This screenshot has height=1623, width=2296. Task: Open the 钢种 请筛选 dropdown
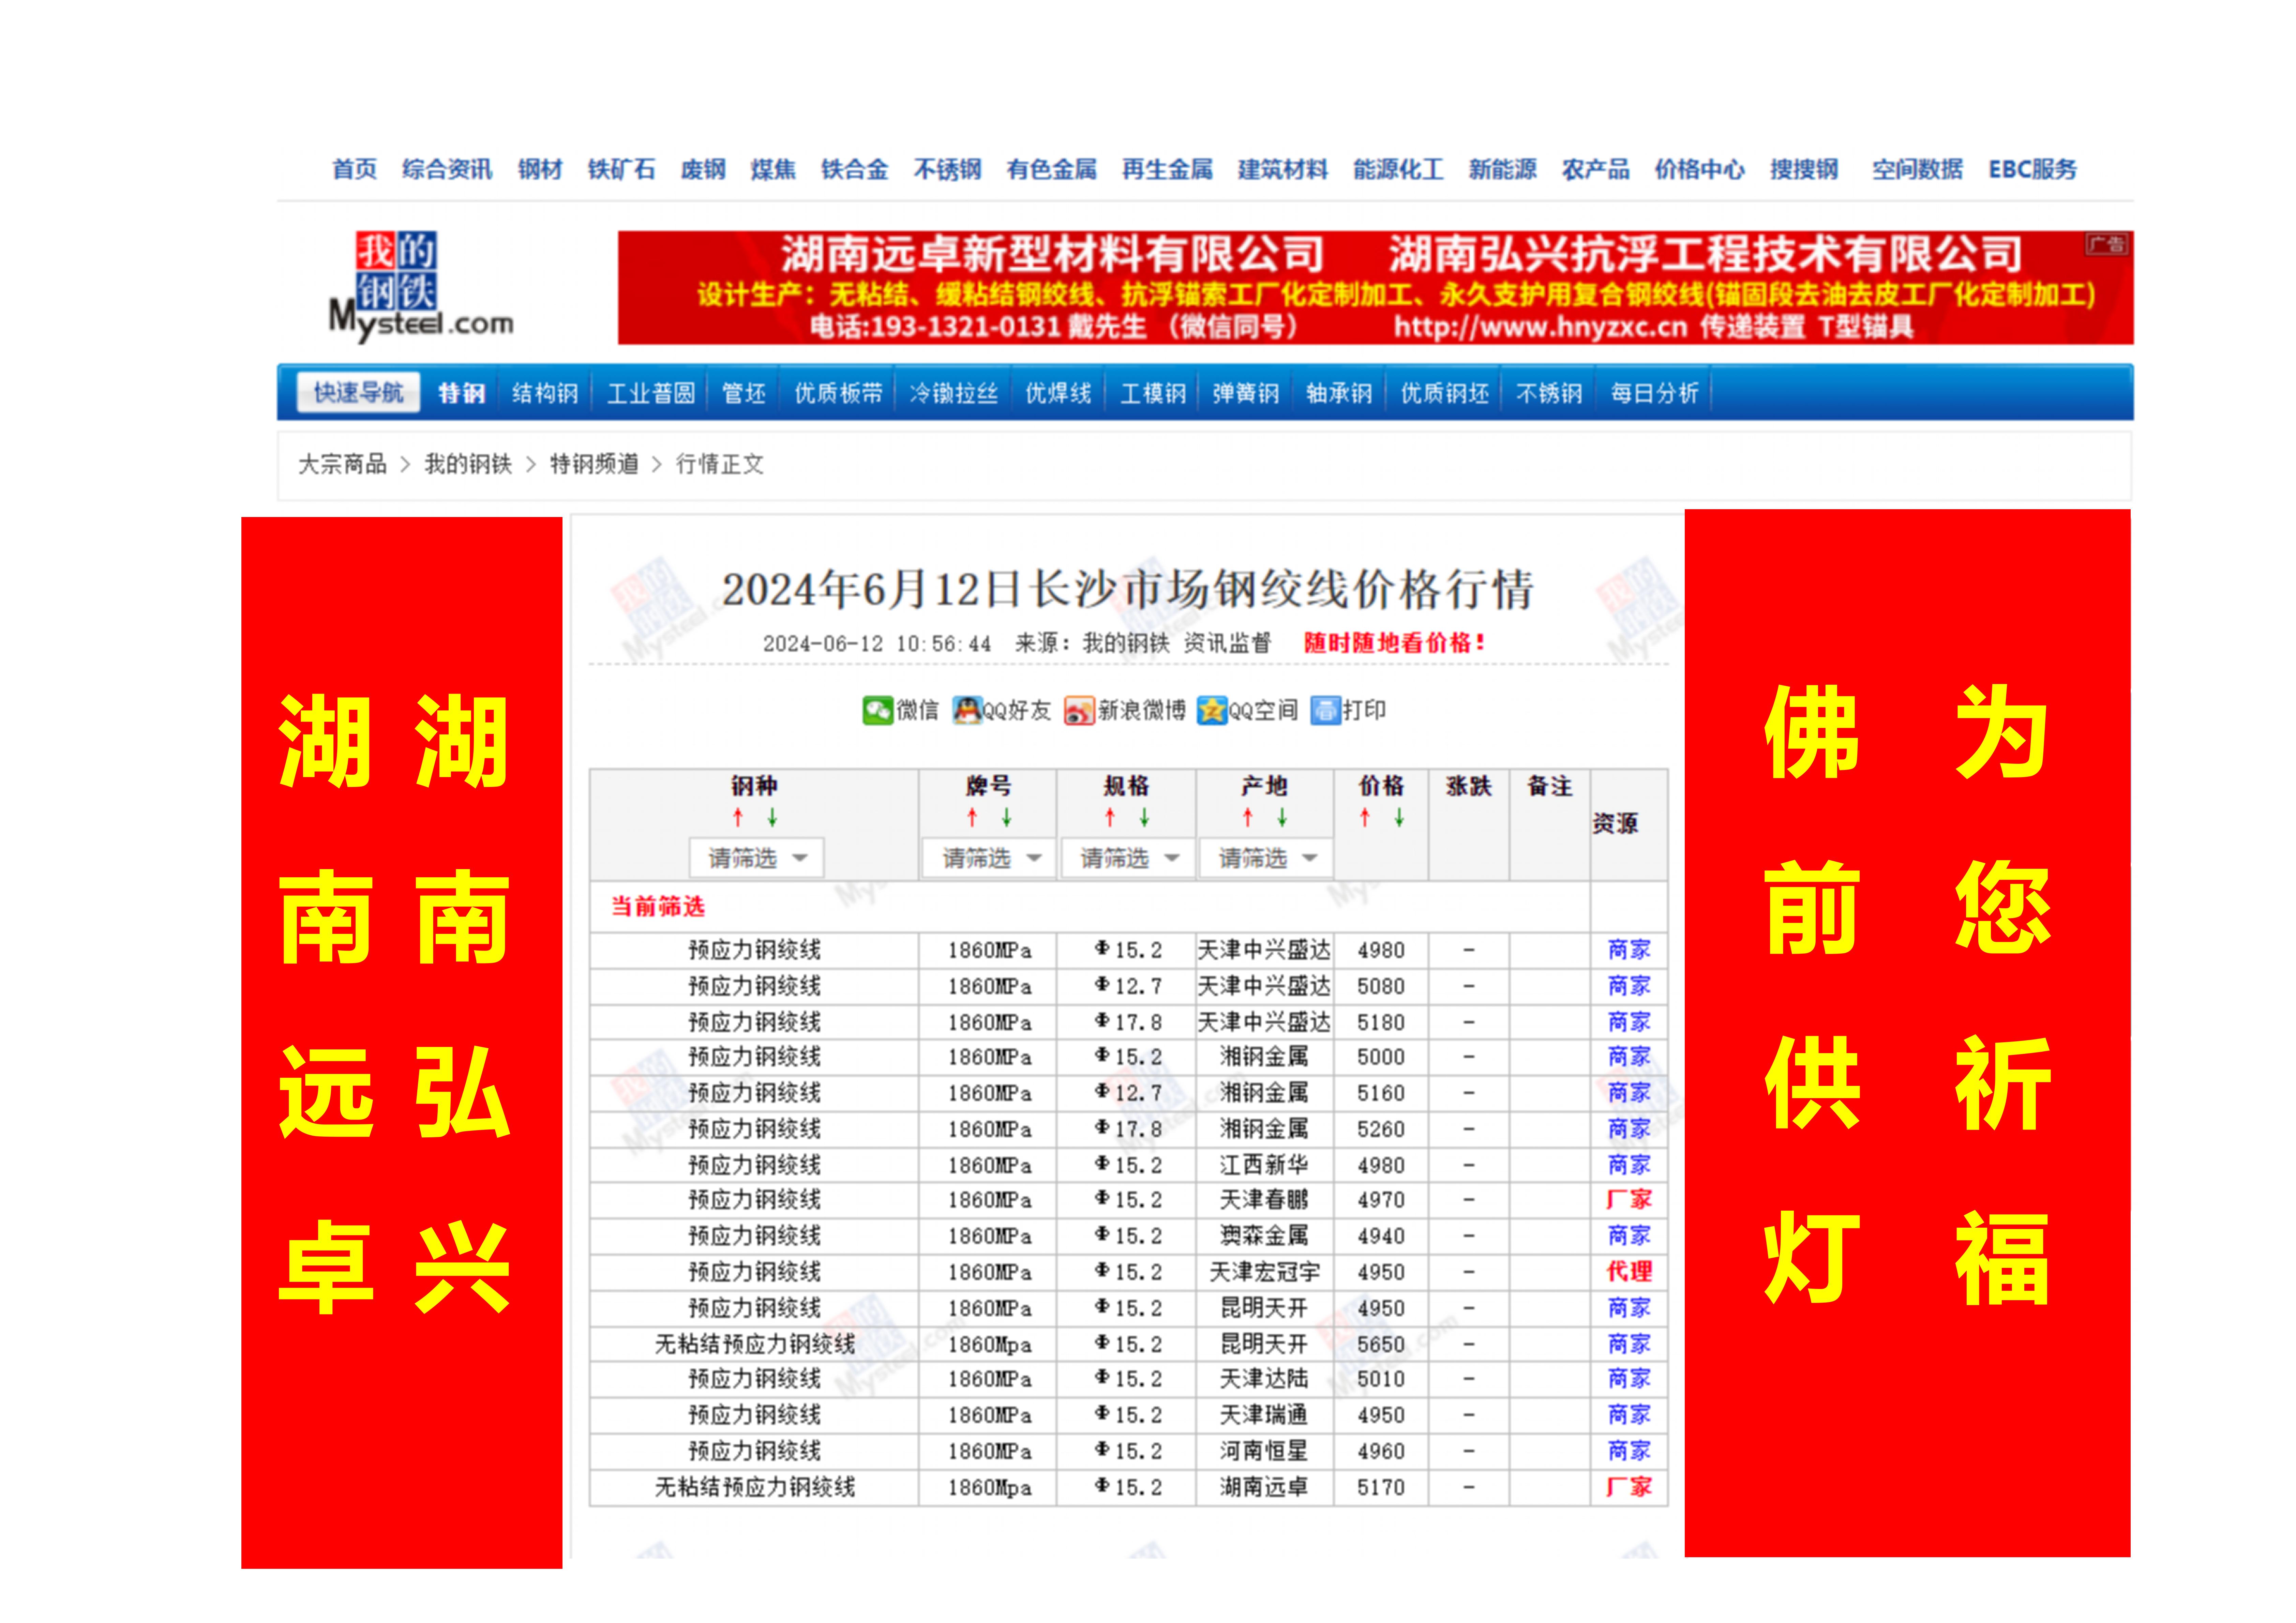click(x=757, y=858)
